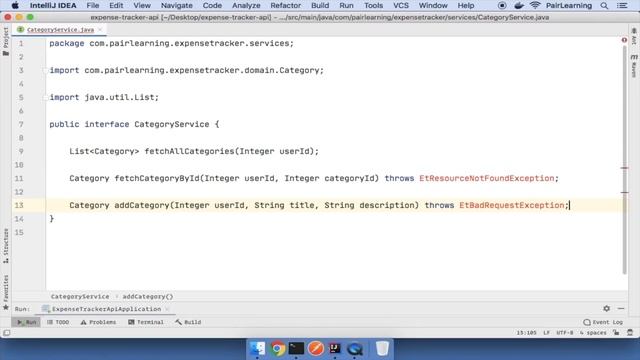Open Terminal app from the dock

tap(296, 349)
